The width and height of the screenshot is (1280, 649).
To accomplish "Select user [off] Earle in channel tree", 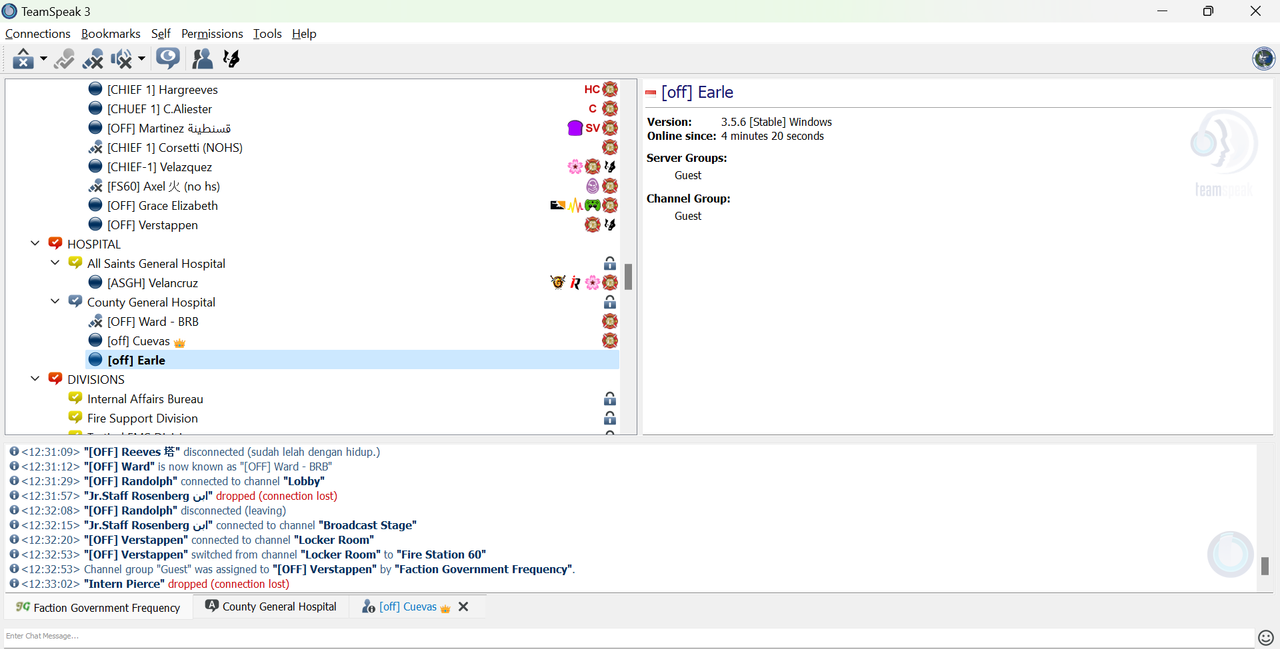I will 136,360.
